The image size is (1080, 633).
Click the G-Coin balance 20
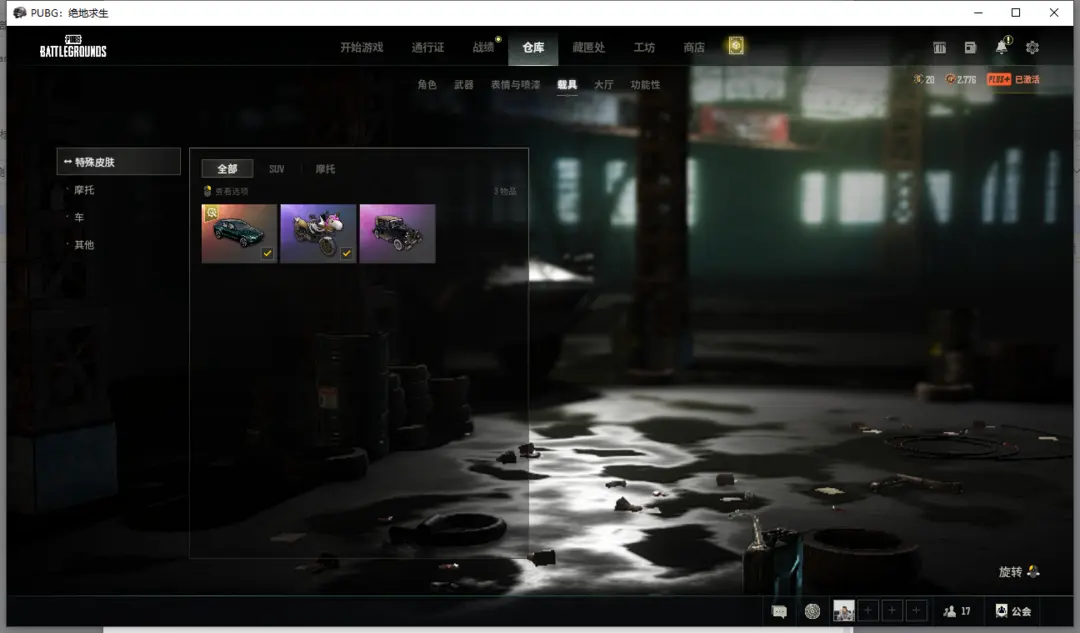[x=924, y=79]
